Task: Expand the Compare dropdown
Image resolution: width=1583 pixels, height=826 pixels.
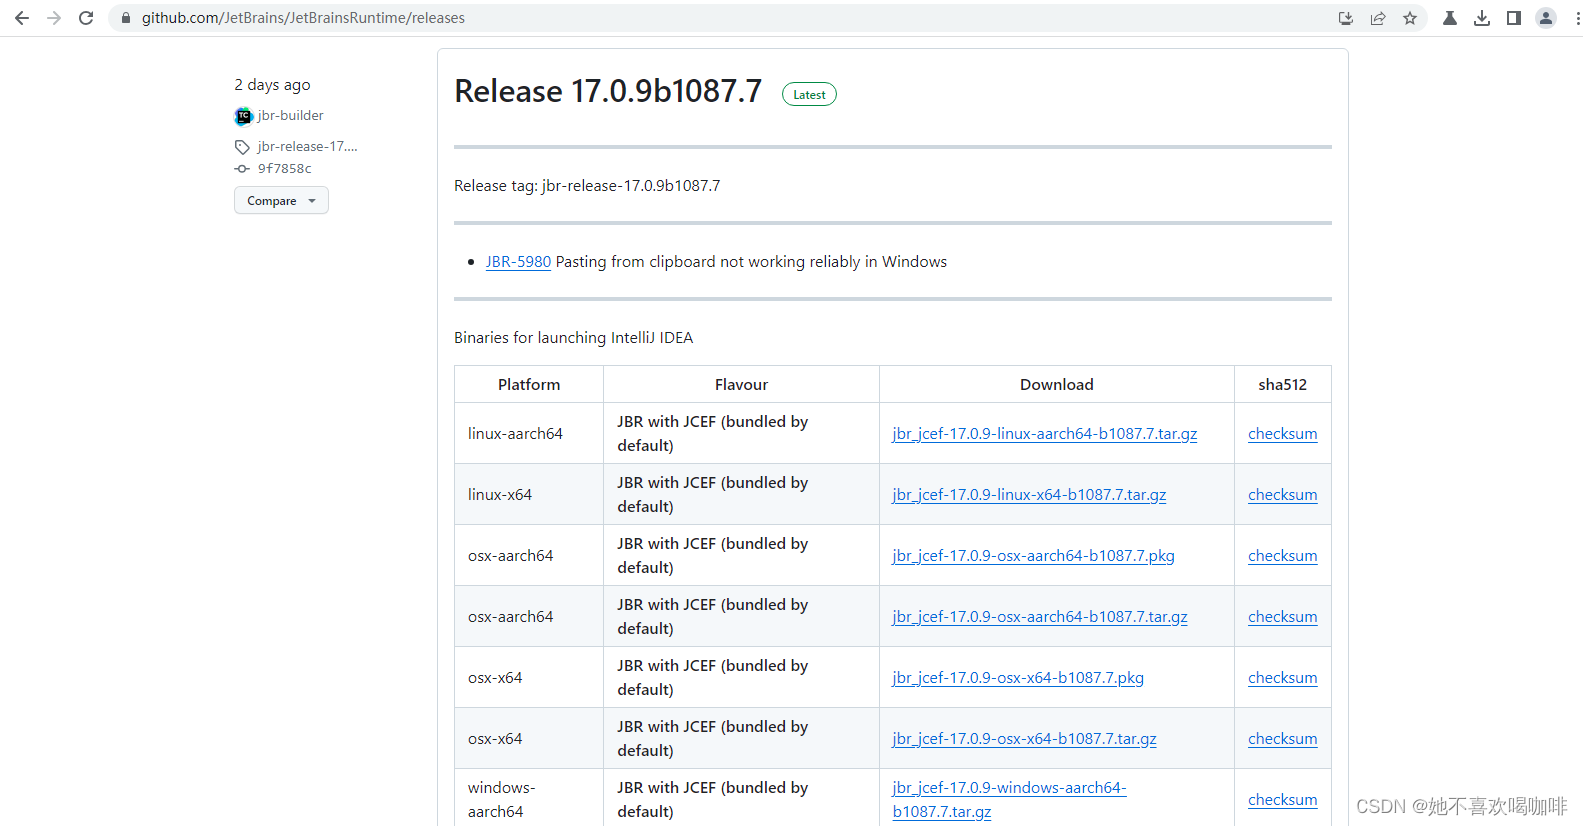Action: (x=281, y=201)
